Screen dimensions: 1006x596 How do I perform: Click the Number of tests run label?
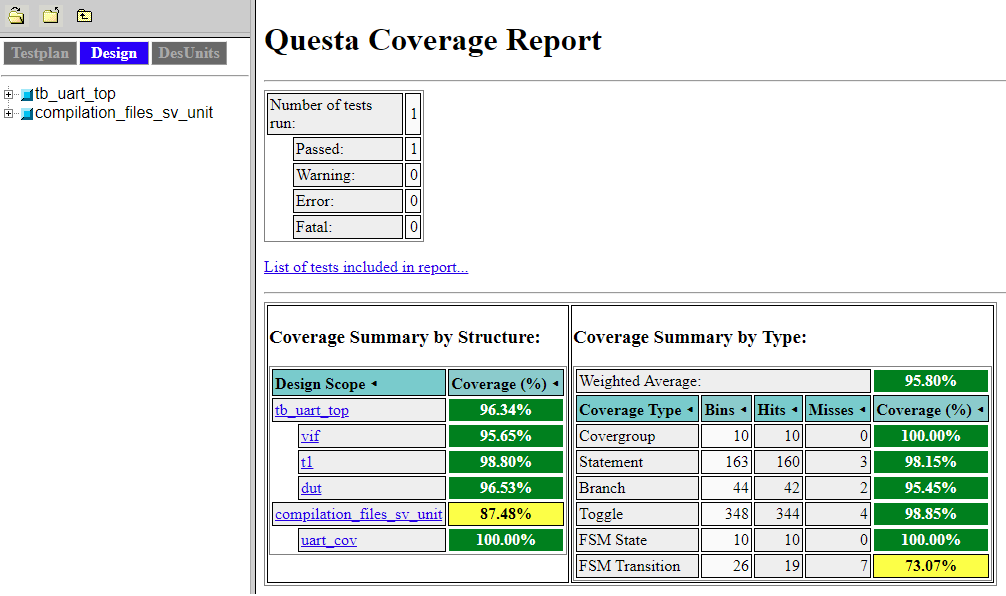pyautogui.click(x=335, y=114)
